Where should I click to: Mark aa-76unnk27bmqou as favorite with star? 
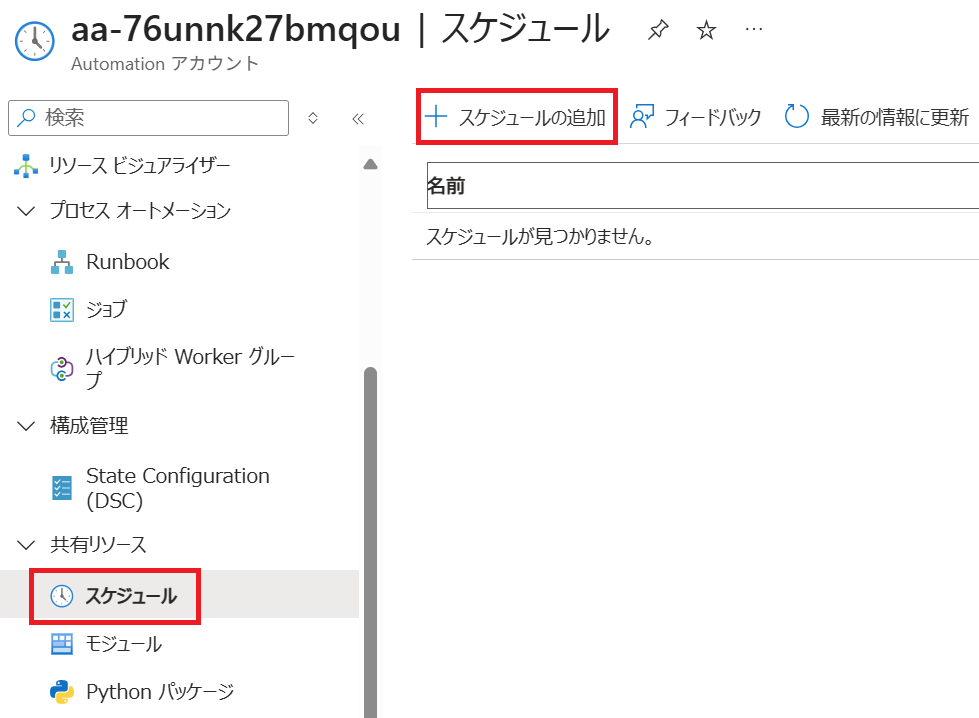(x=706, y=29)
